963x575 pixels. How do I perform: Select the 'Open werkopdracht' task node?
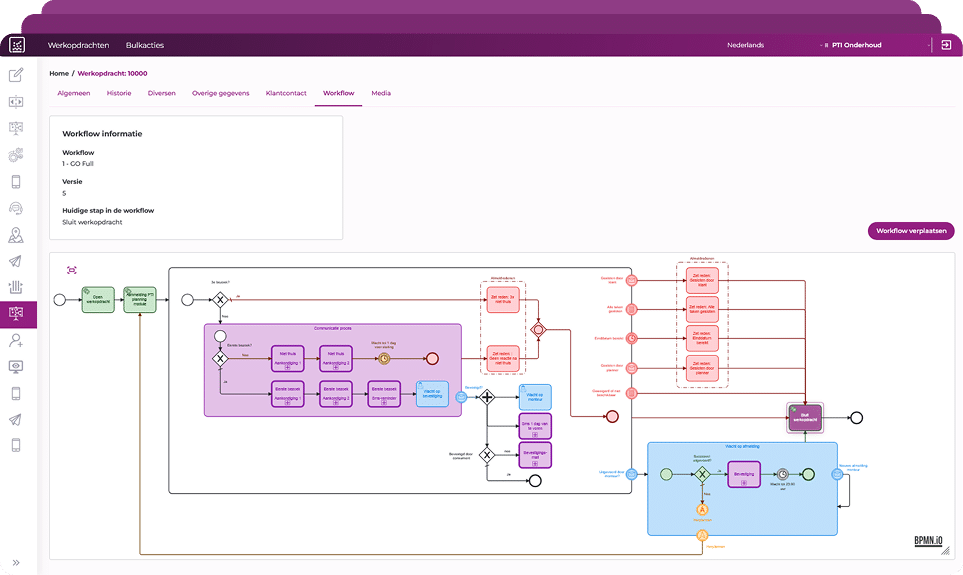98,300
